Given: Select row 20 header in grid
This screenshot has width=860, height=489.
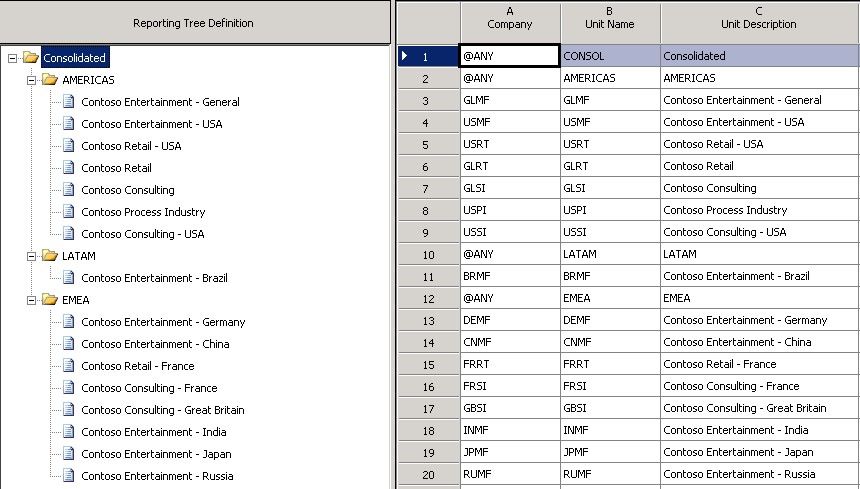Looking at the screenshot, I should click(428, 475).
